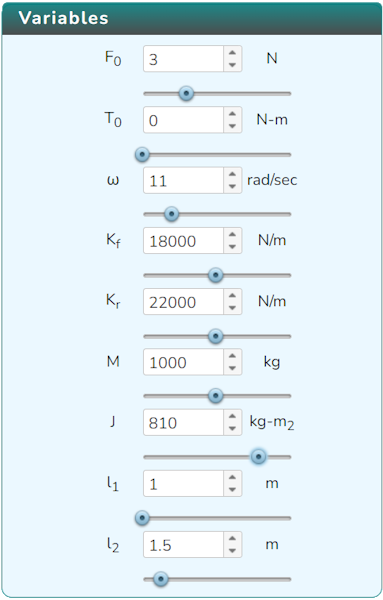383x600 pixels.
Task: Select the Kf input field showing 18000
Action: pos(184,241)
